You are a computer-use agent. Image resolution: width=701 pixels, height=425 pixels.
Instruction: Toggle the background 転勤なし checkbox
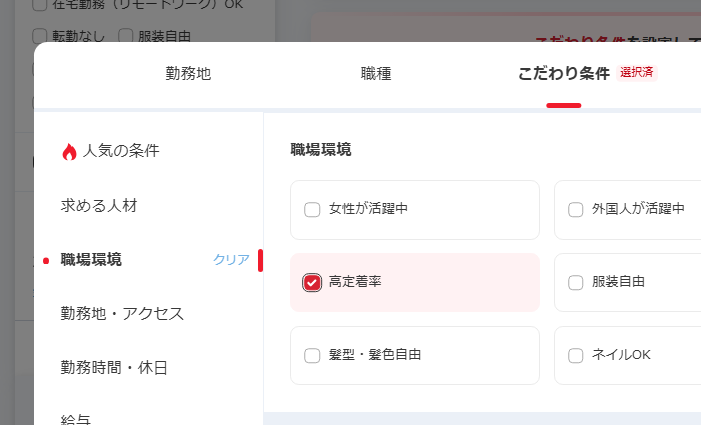[39, 36]
